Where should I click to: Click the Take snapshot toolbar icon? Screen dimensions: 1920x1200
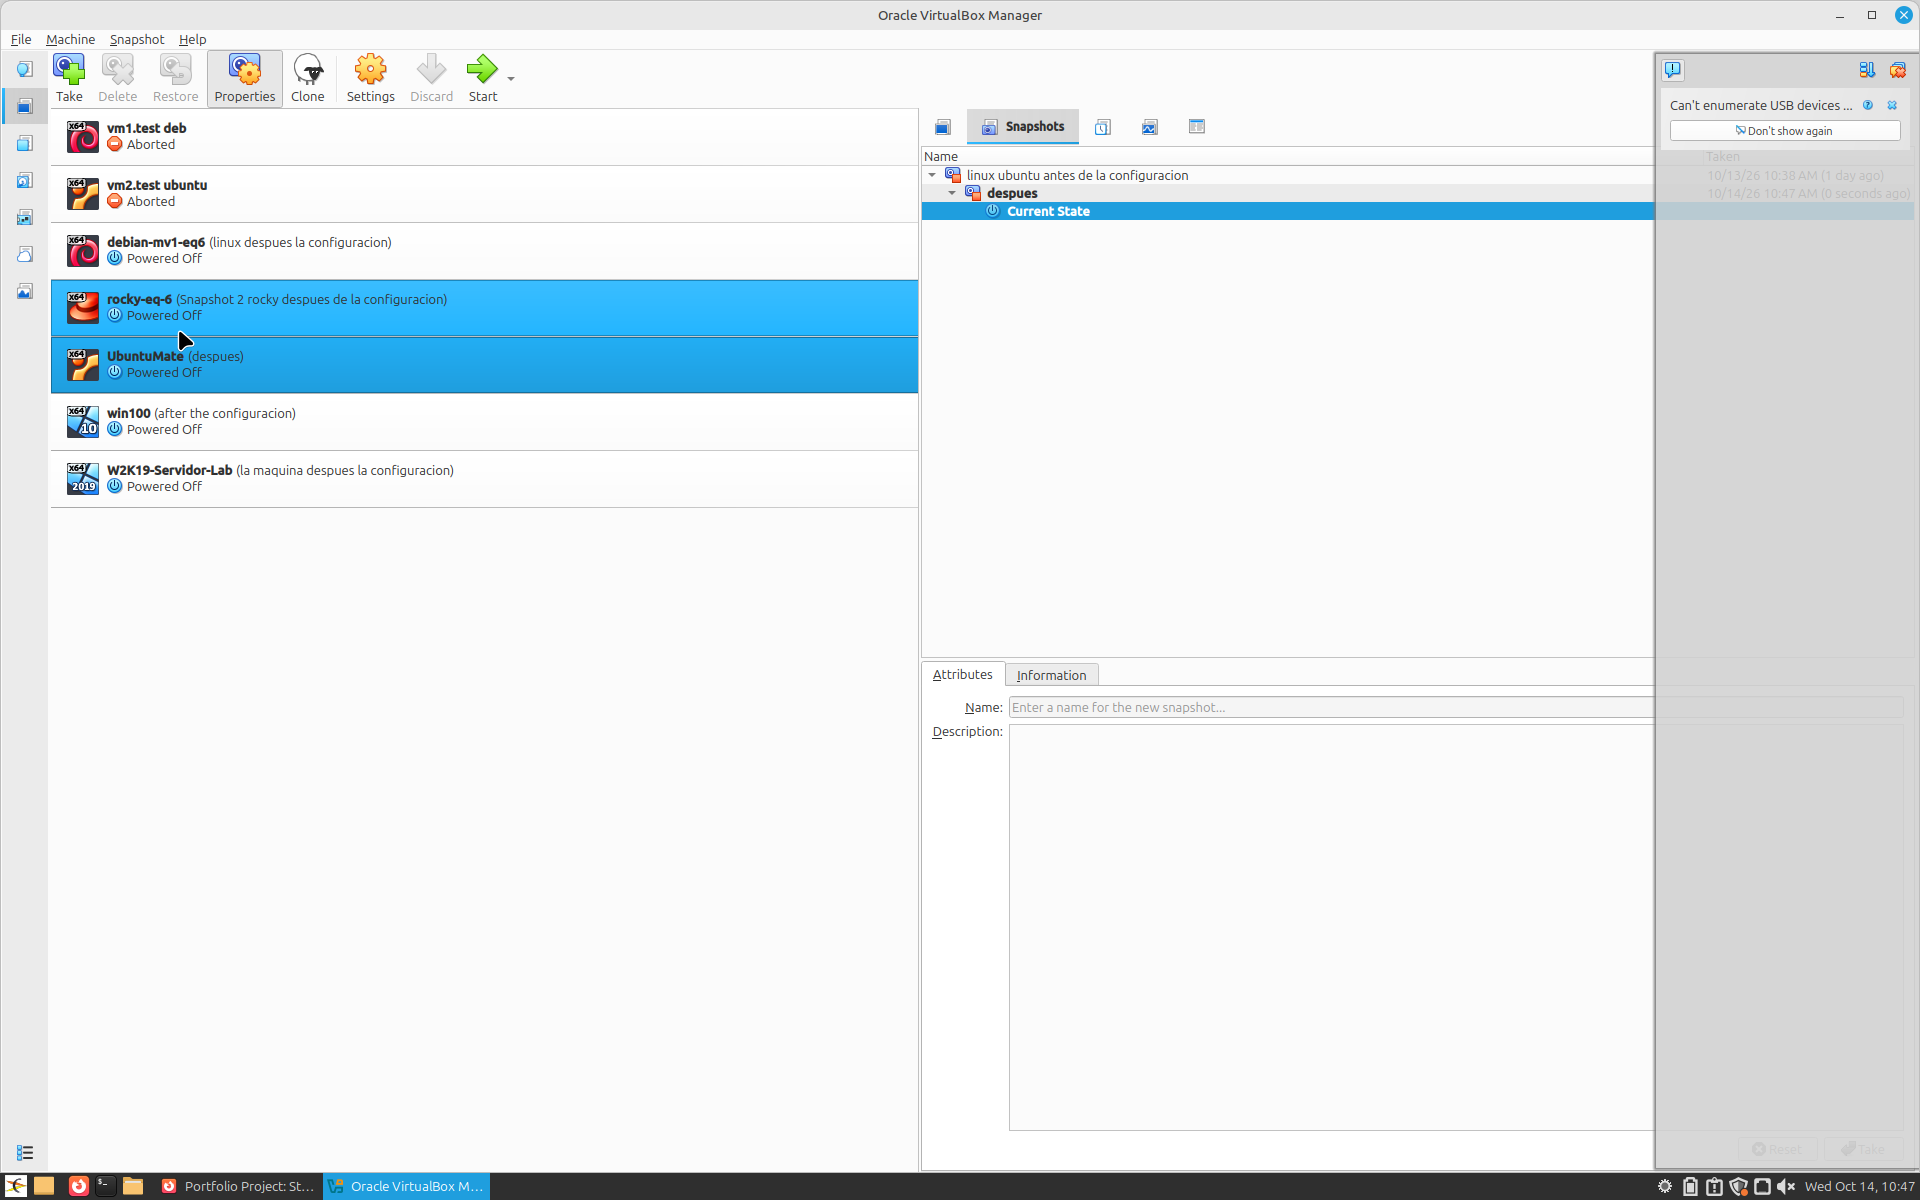click(x=69, y=78)
